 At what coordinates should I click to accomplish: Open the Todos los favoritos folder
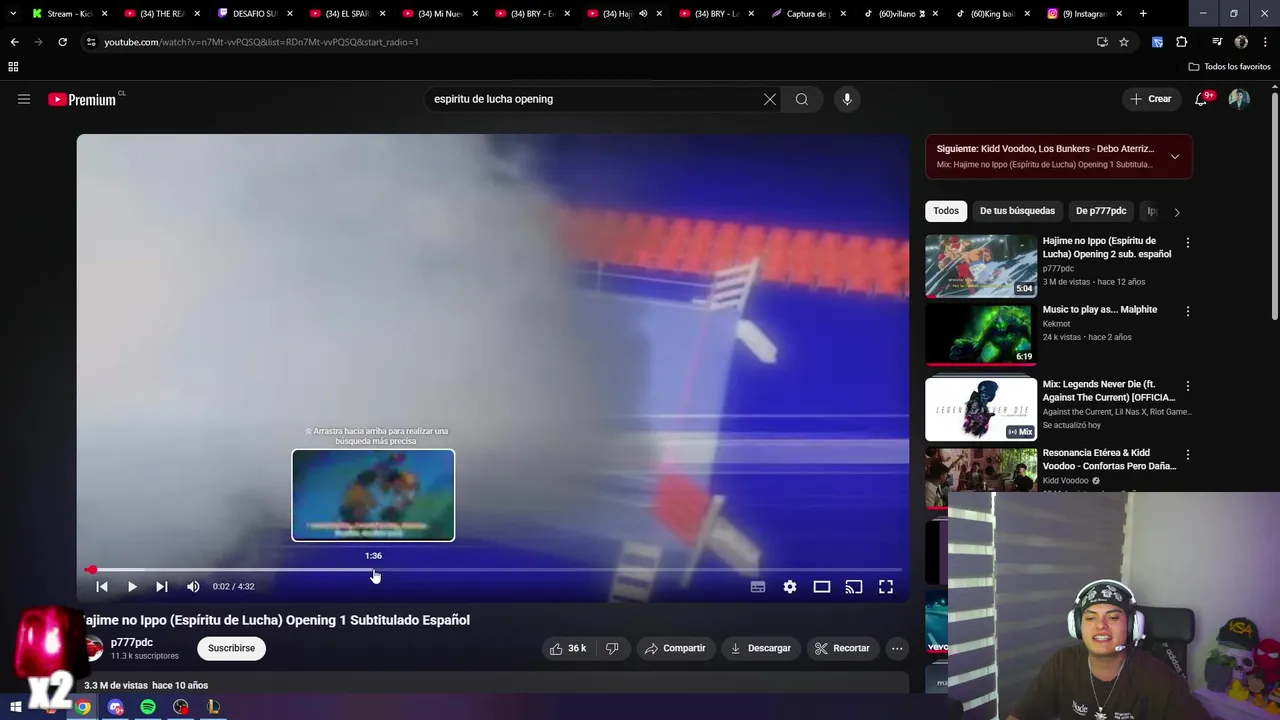click(1229, 67)
